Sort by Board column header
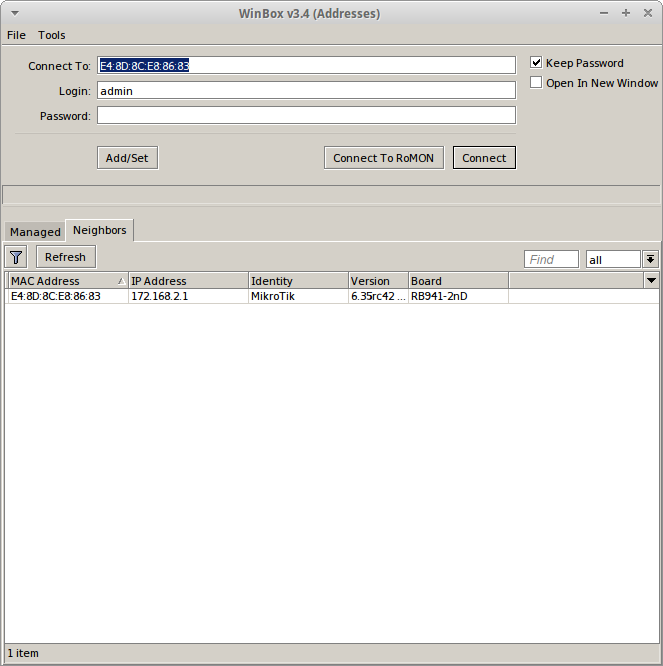This screenshot has height=666, width=663. [458, 281]
